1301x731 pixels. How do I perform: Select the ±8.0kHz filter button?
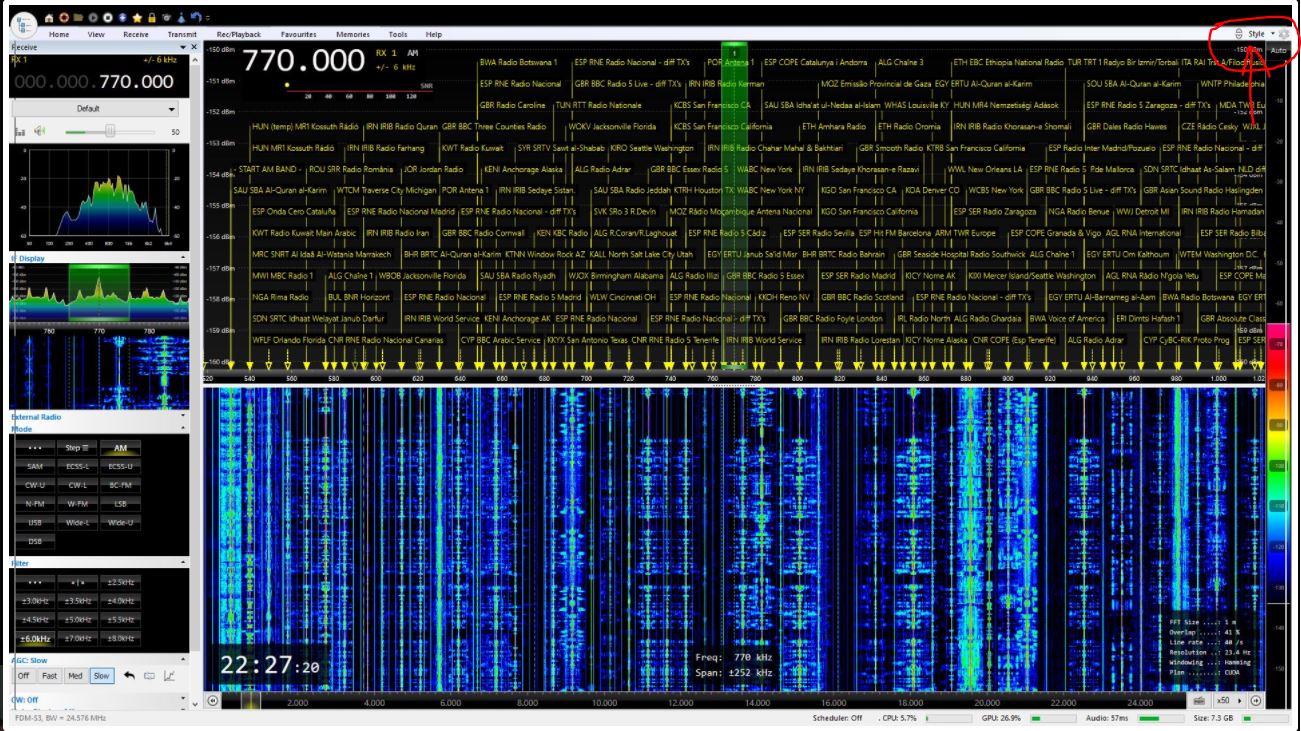click(120, 638)
